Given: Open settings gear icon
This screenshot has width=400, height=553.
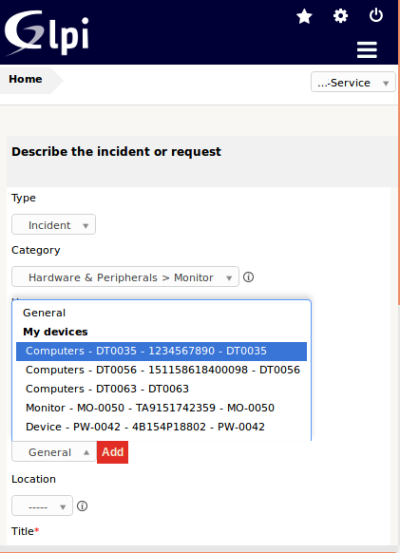Looking at the screenshot, I should [340, 16].
